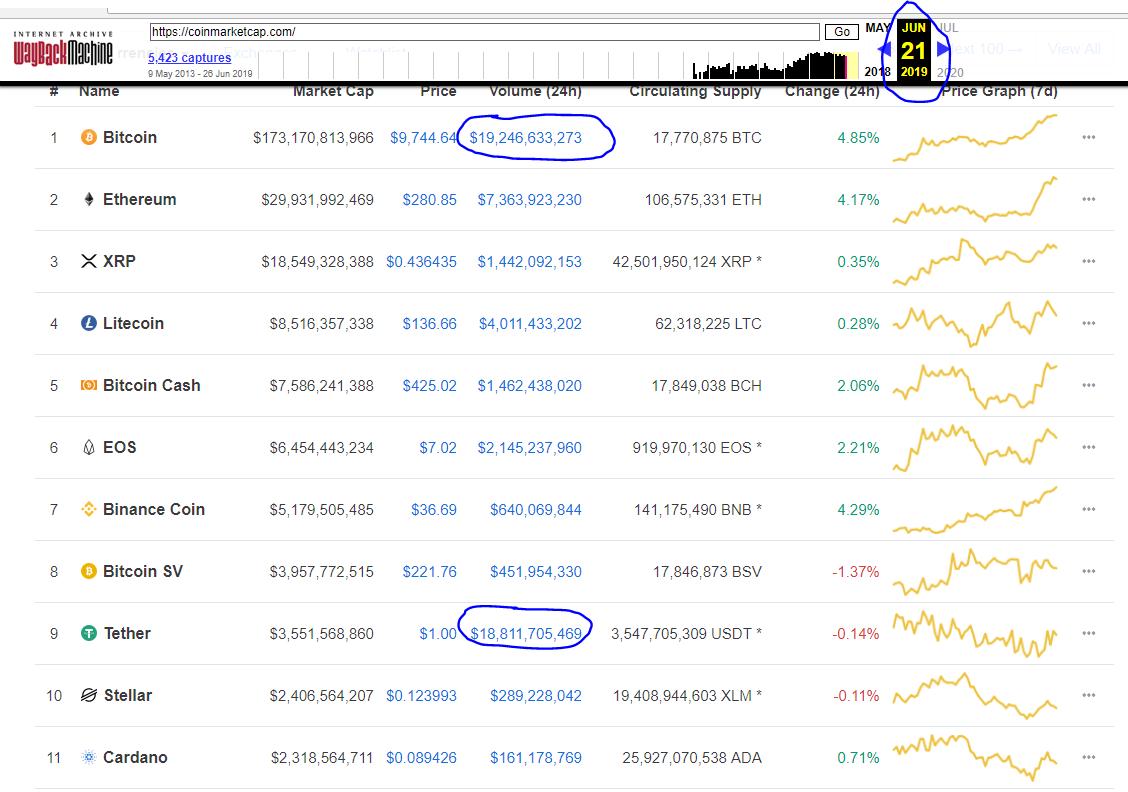The height and width of the screenshot is (792, 1128).
Task: Click the Litecoin logo icon
Action: coord(88,323)
